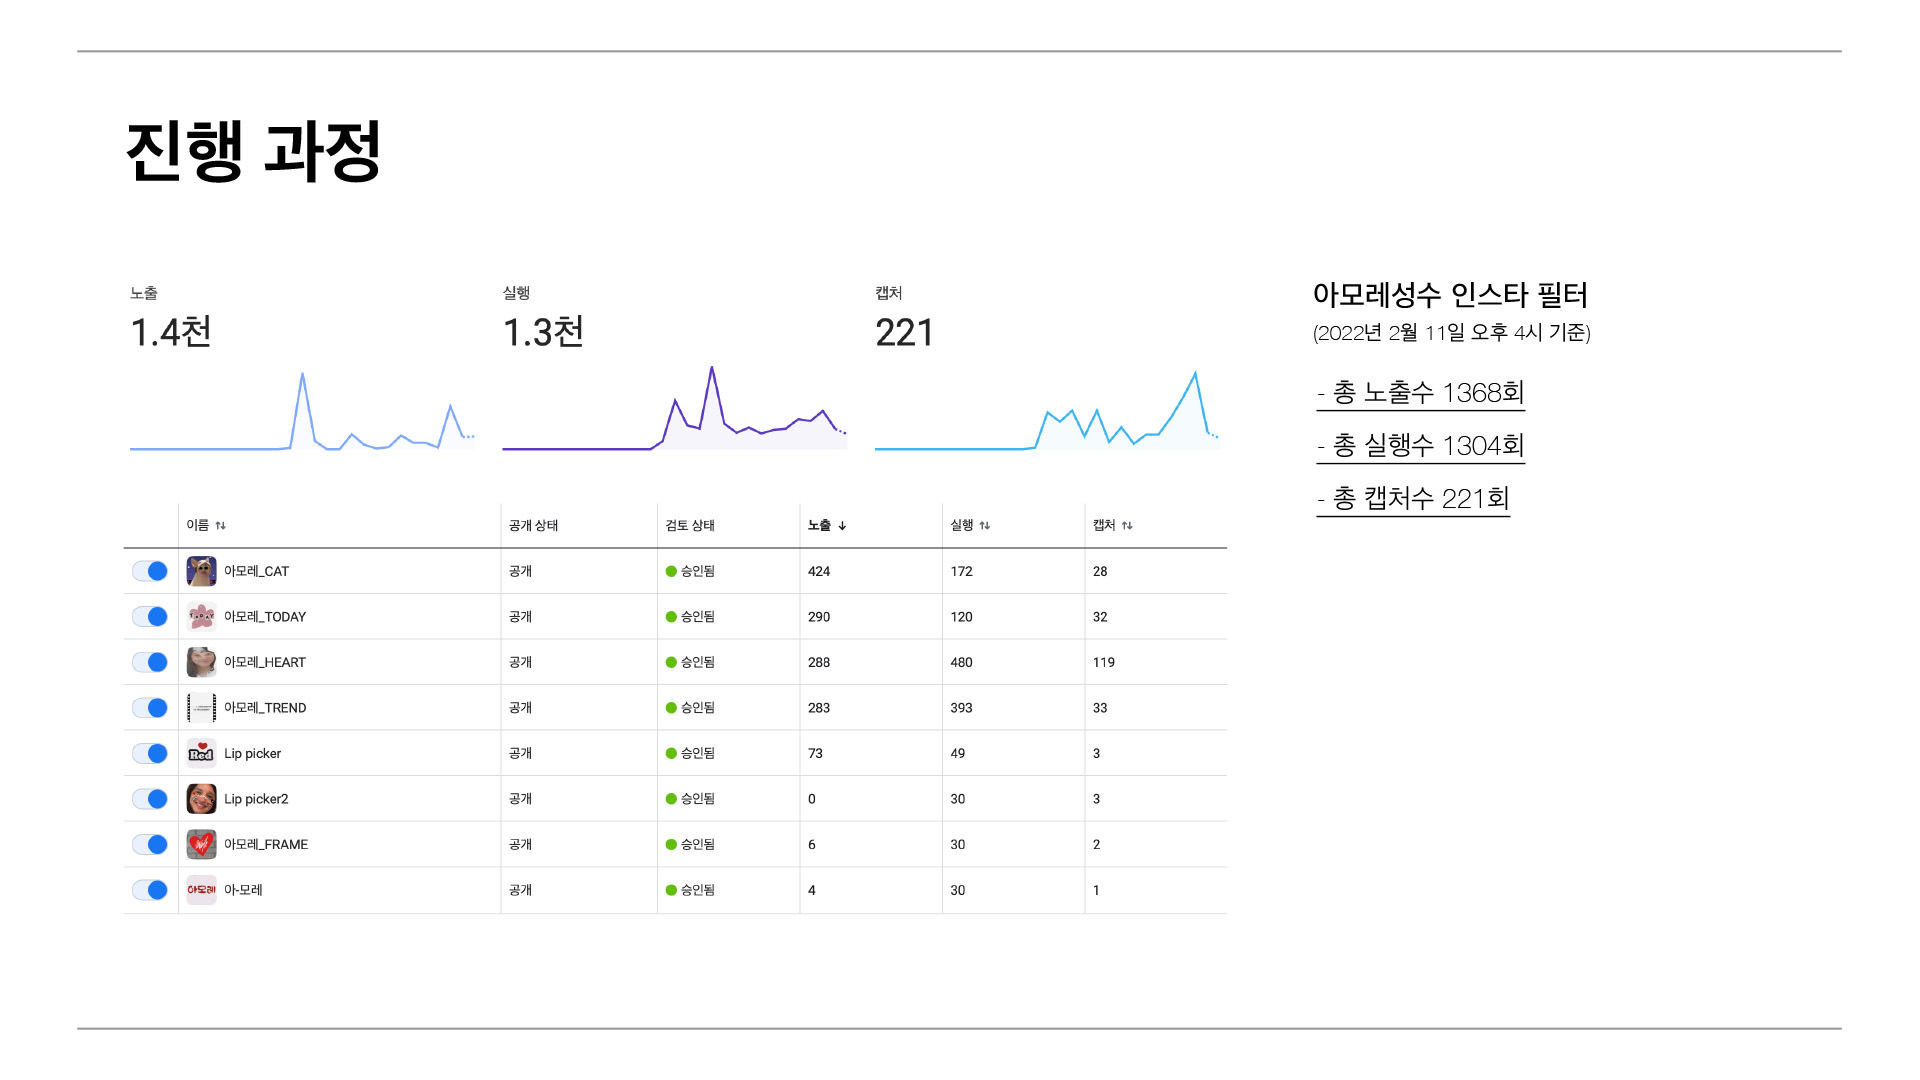Open the 아모레_HEART filter name
The width and height of the screenshot is (1920, 1080).
[x=265, y=662]
